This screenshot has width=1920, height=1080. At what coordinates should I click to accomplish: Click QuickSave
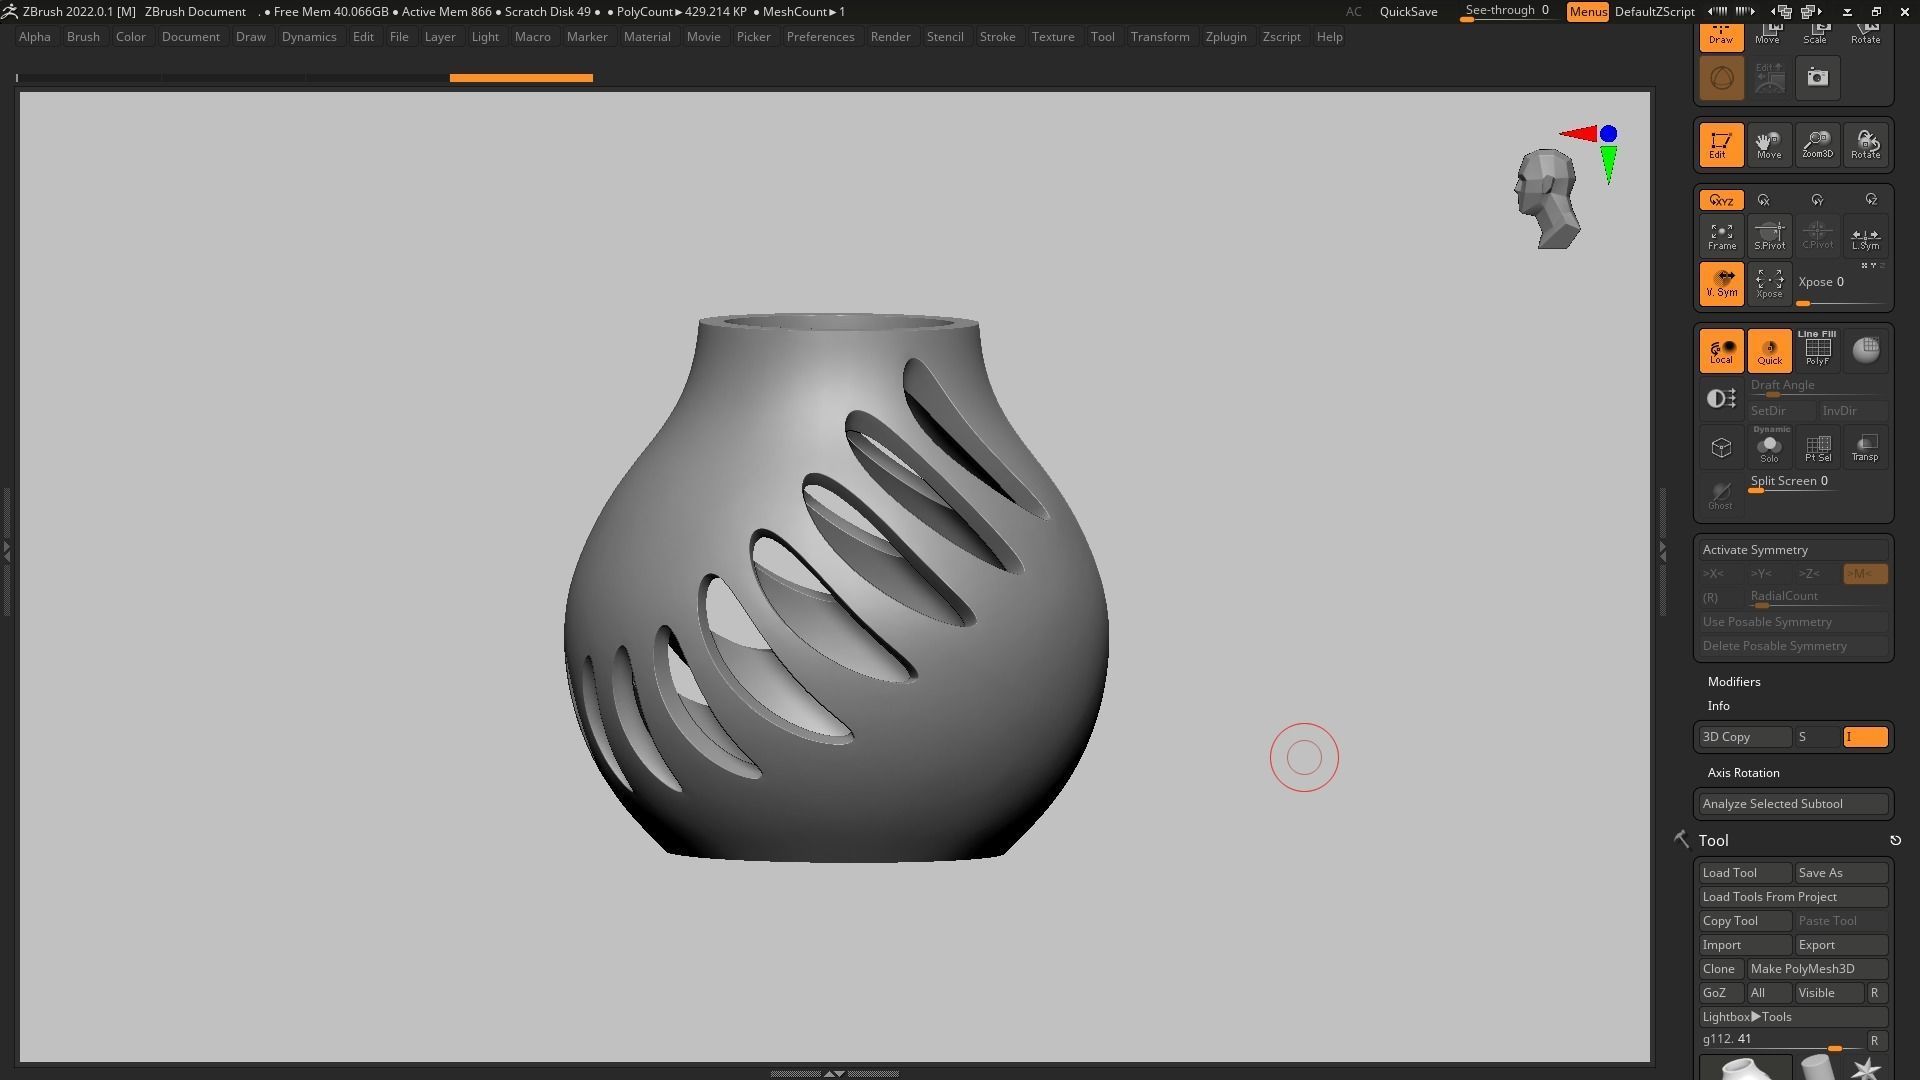click(x=1408, y=12)
